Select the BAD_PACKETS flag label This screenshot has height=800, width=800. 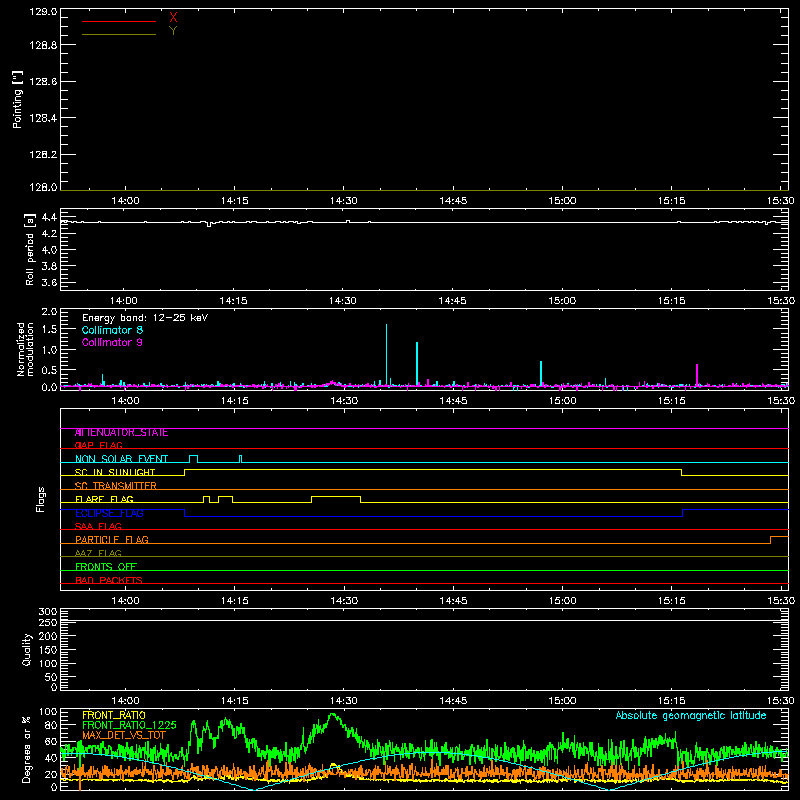tap(109, 580)
